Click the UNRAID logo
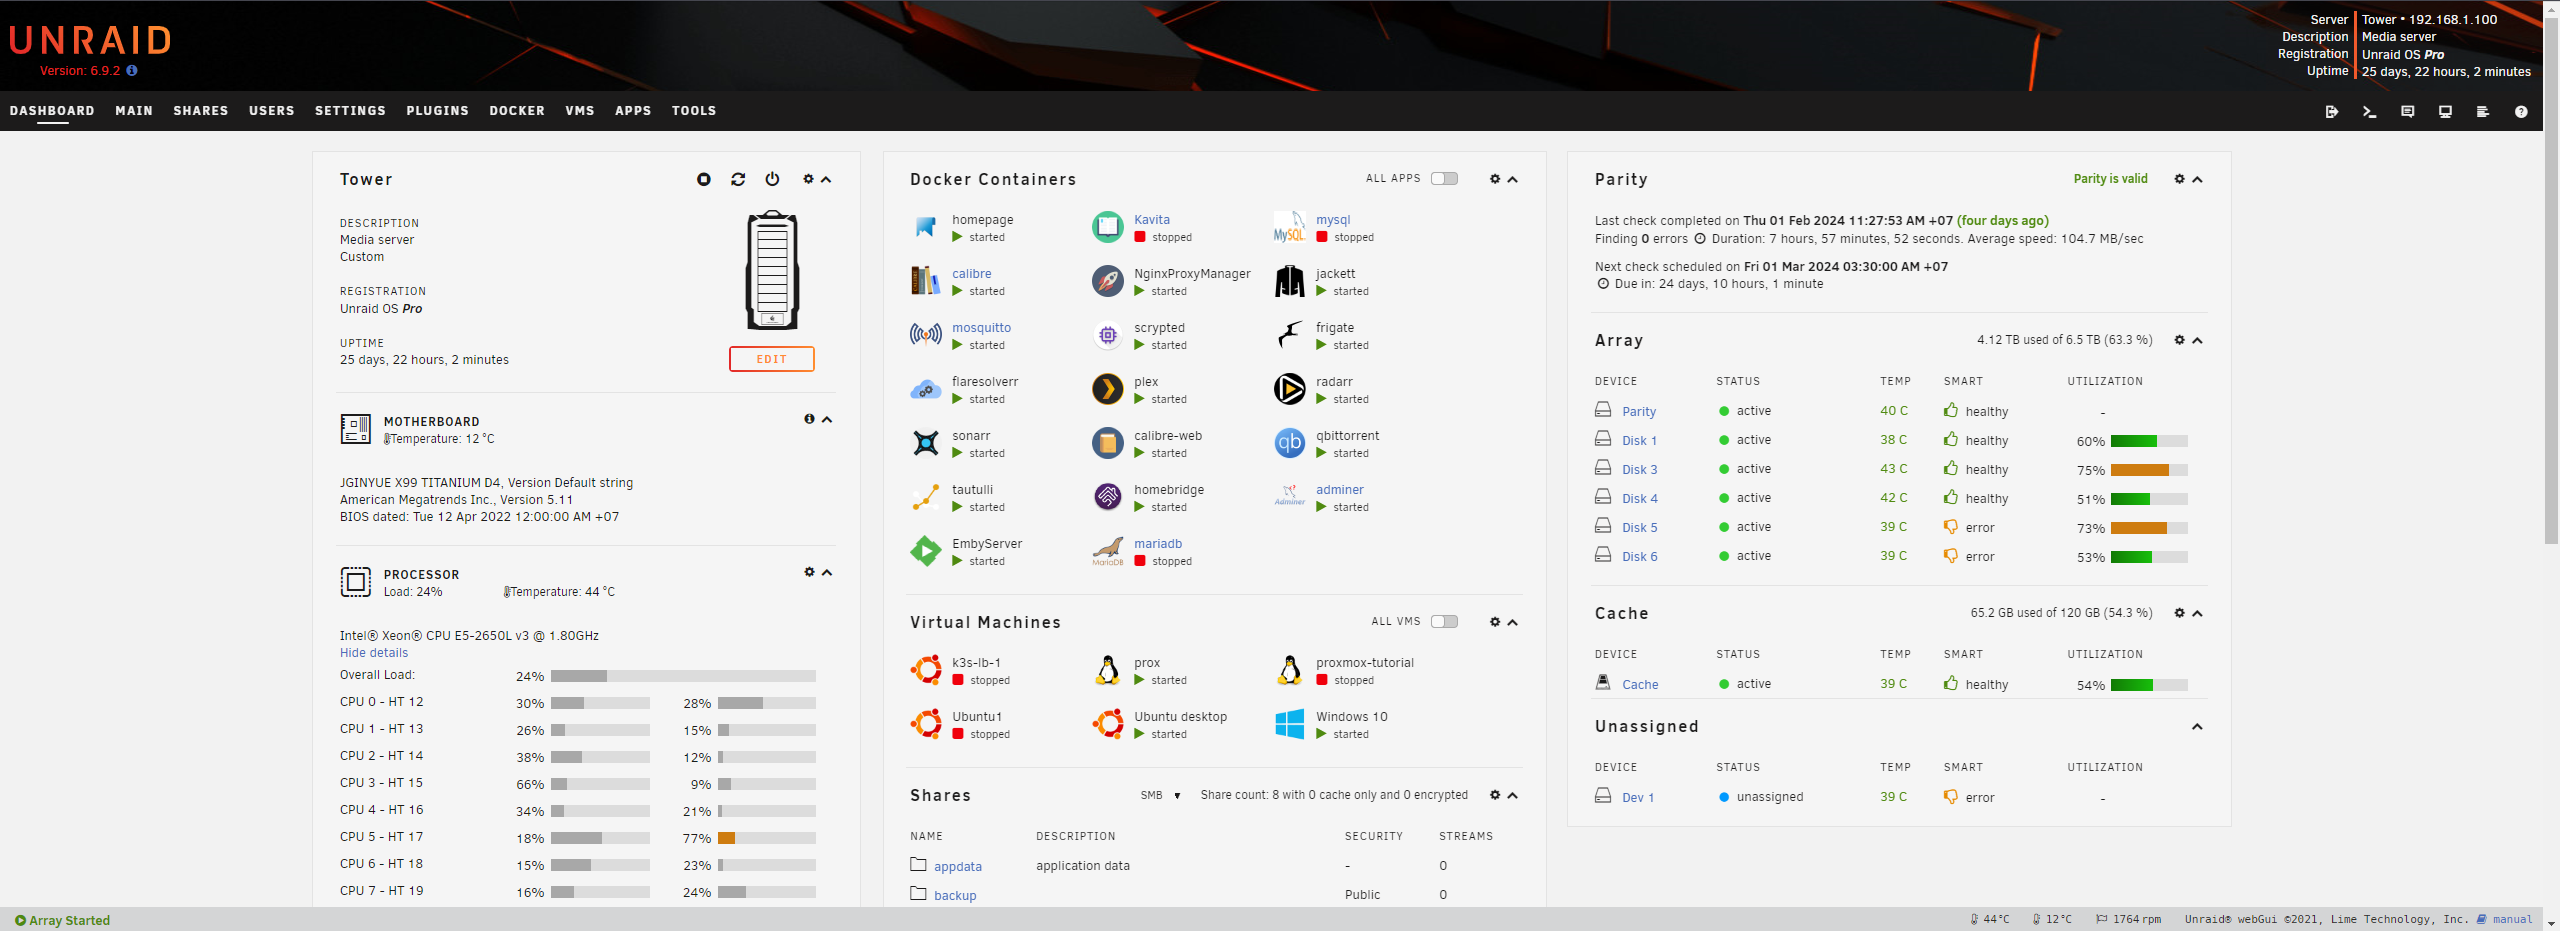The height and width of the screenshot is (931, 2560). coord(91,40)
